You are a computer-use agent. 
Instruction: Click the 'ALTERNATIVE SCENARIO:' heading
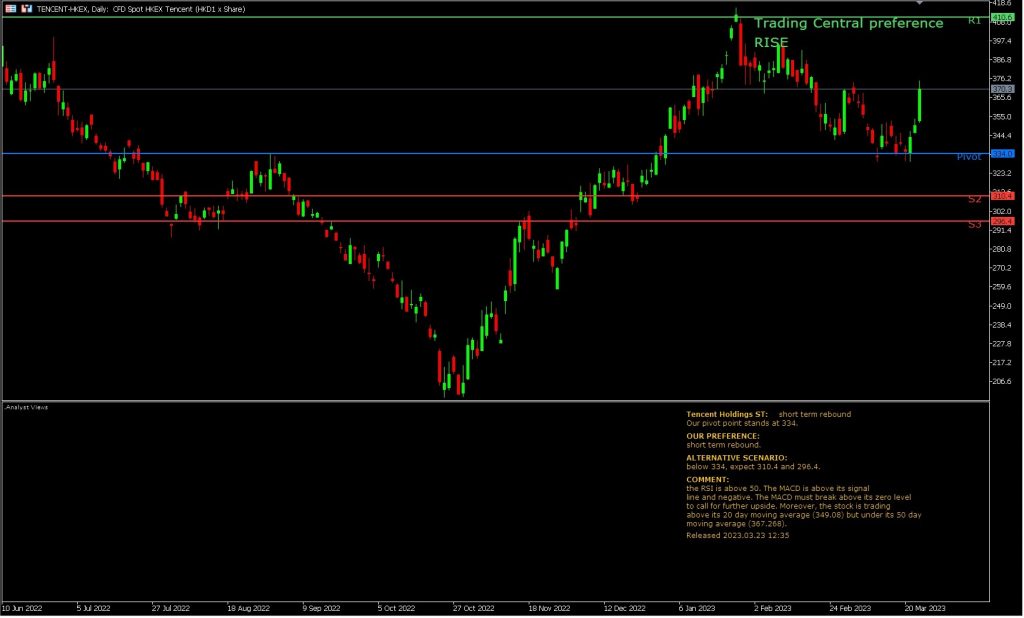[737, 459]
